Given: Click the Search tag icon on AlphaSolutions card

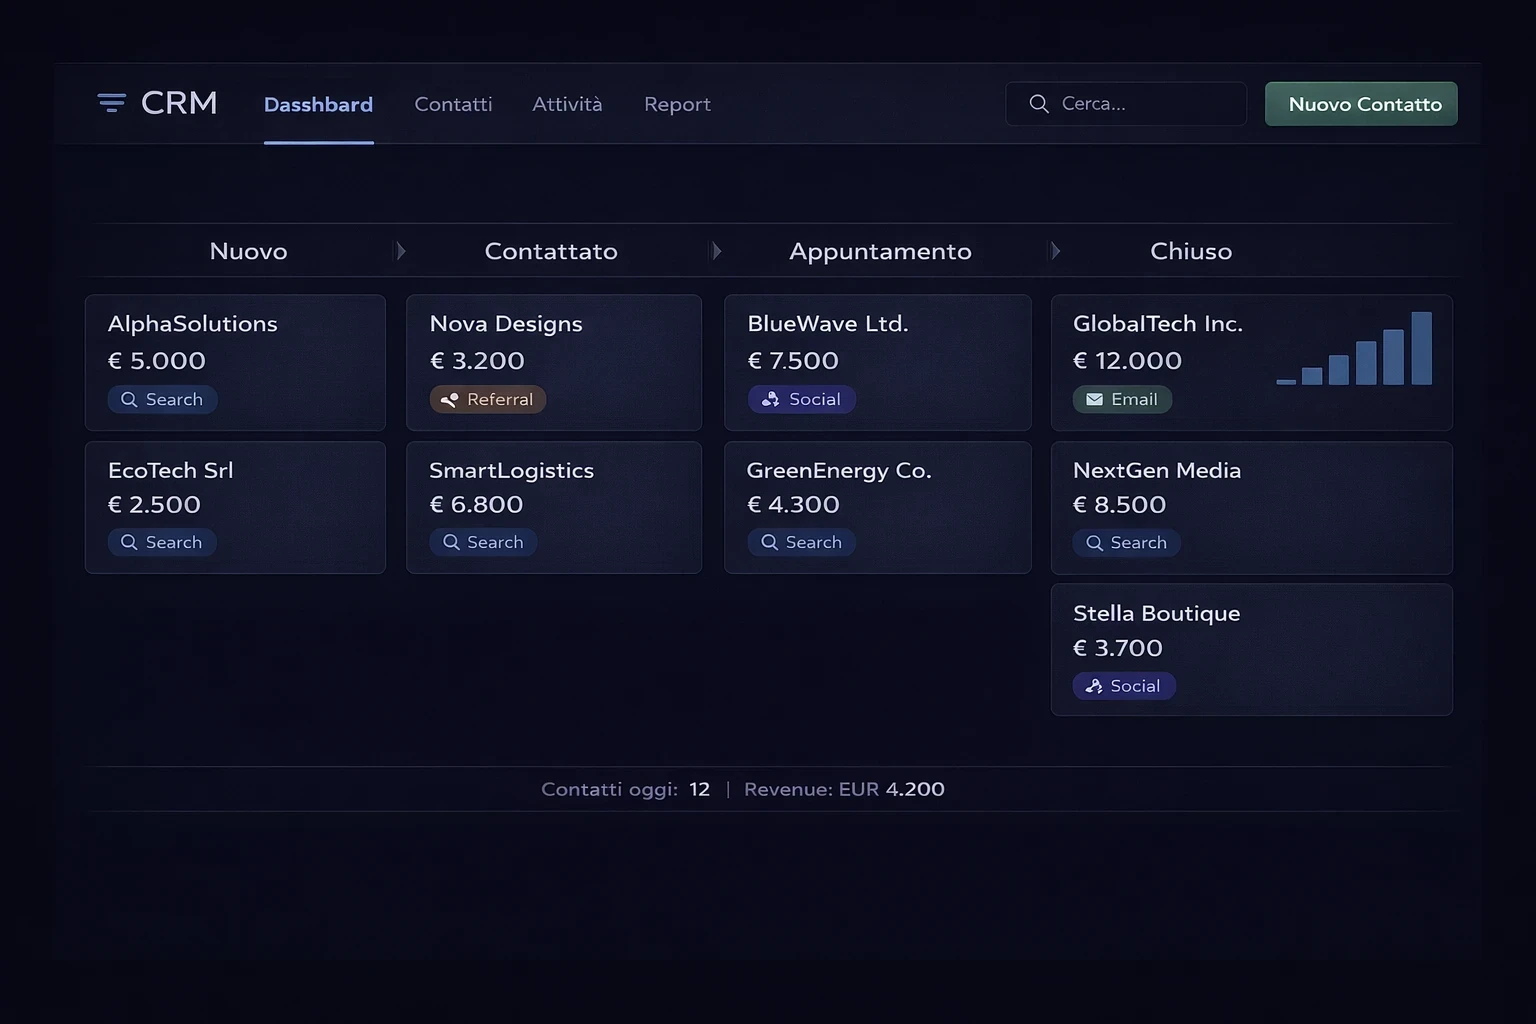Looking at the screenshot, I should coord(129,400).
